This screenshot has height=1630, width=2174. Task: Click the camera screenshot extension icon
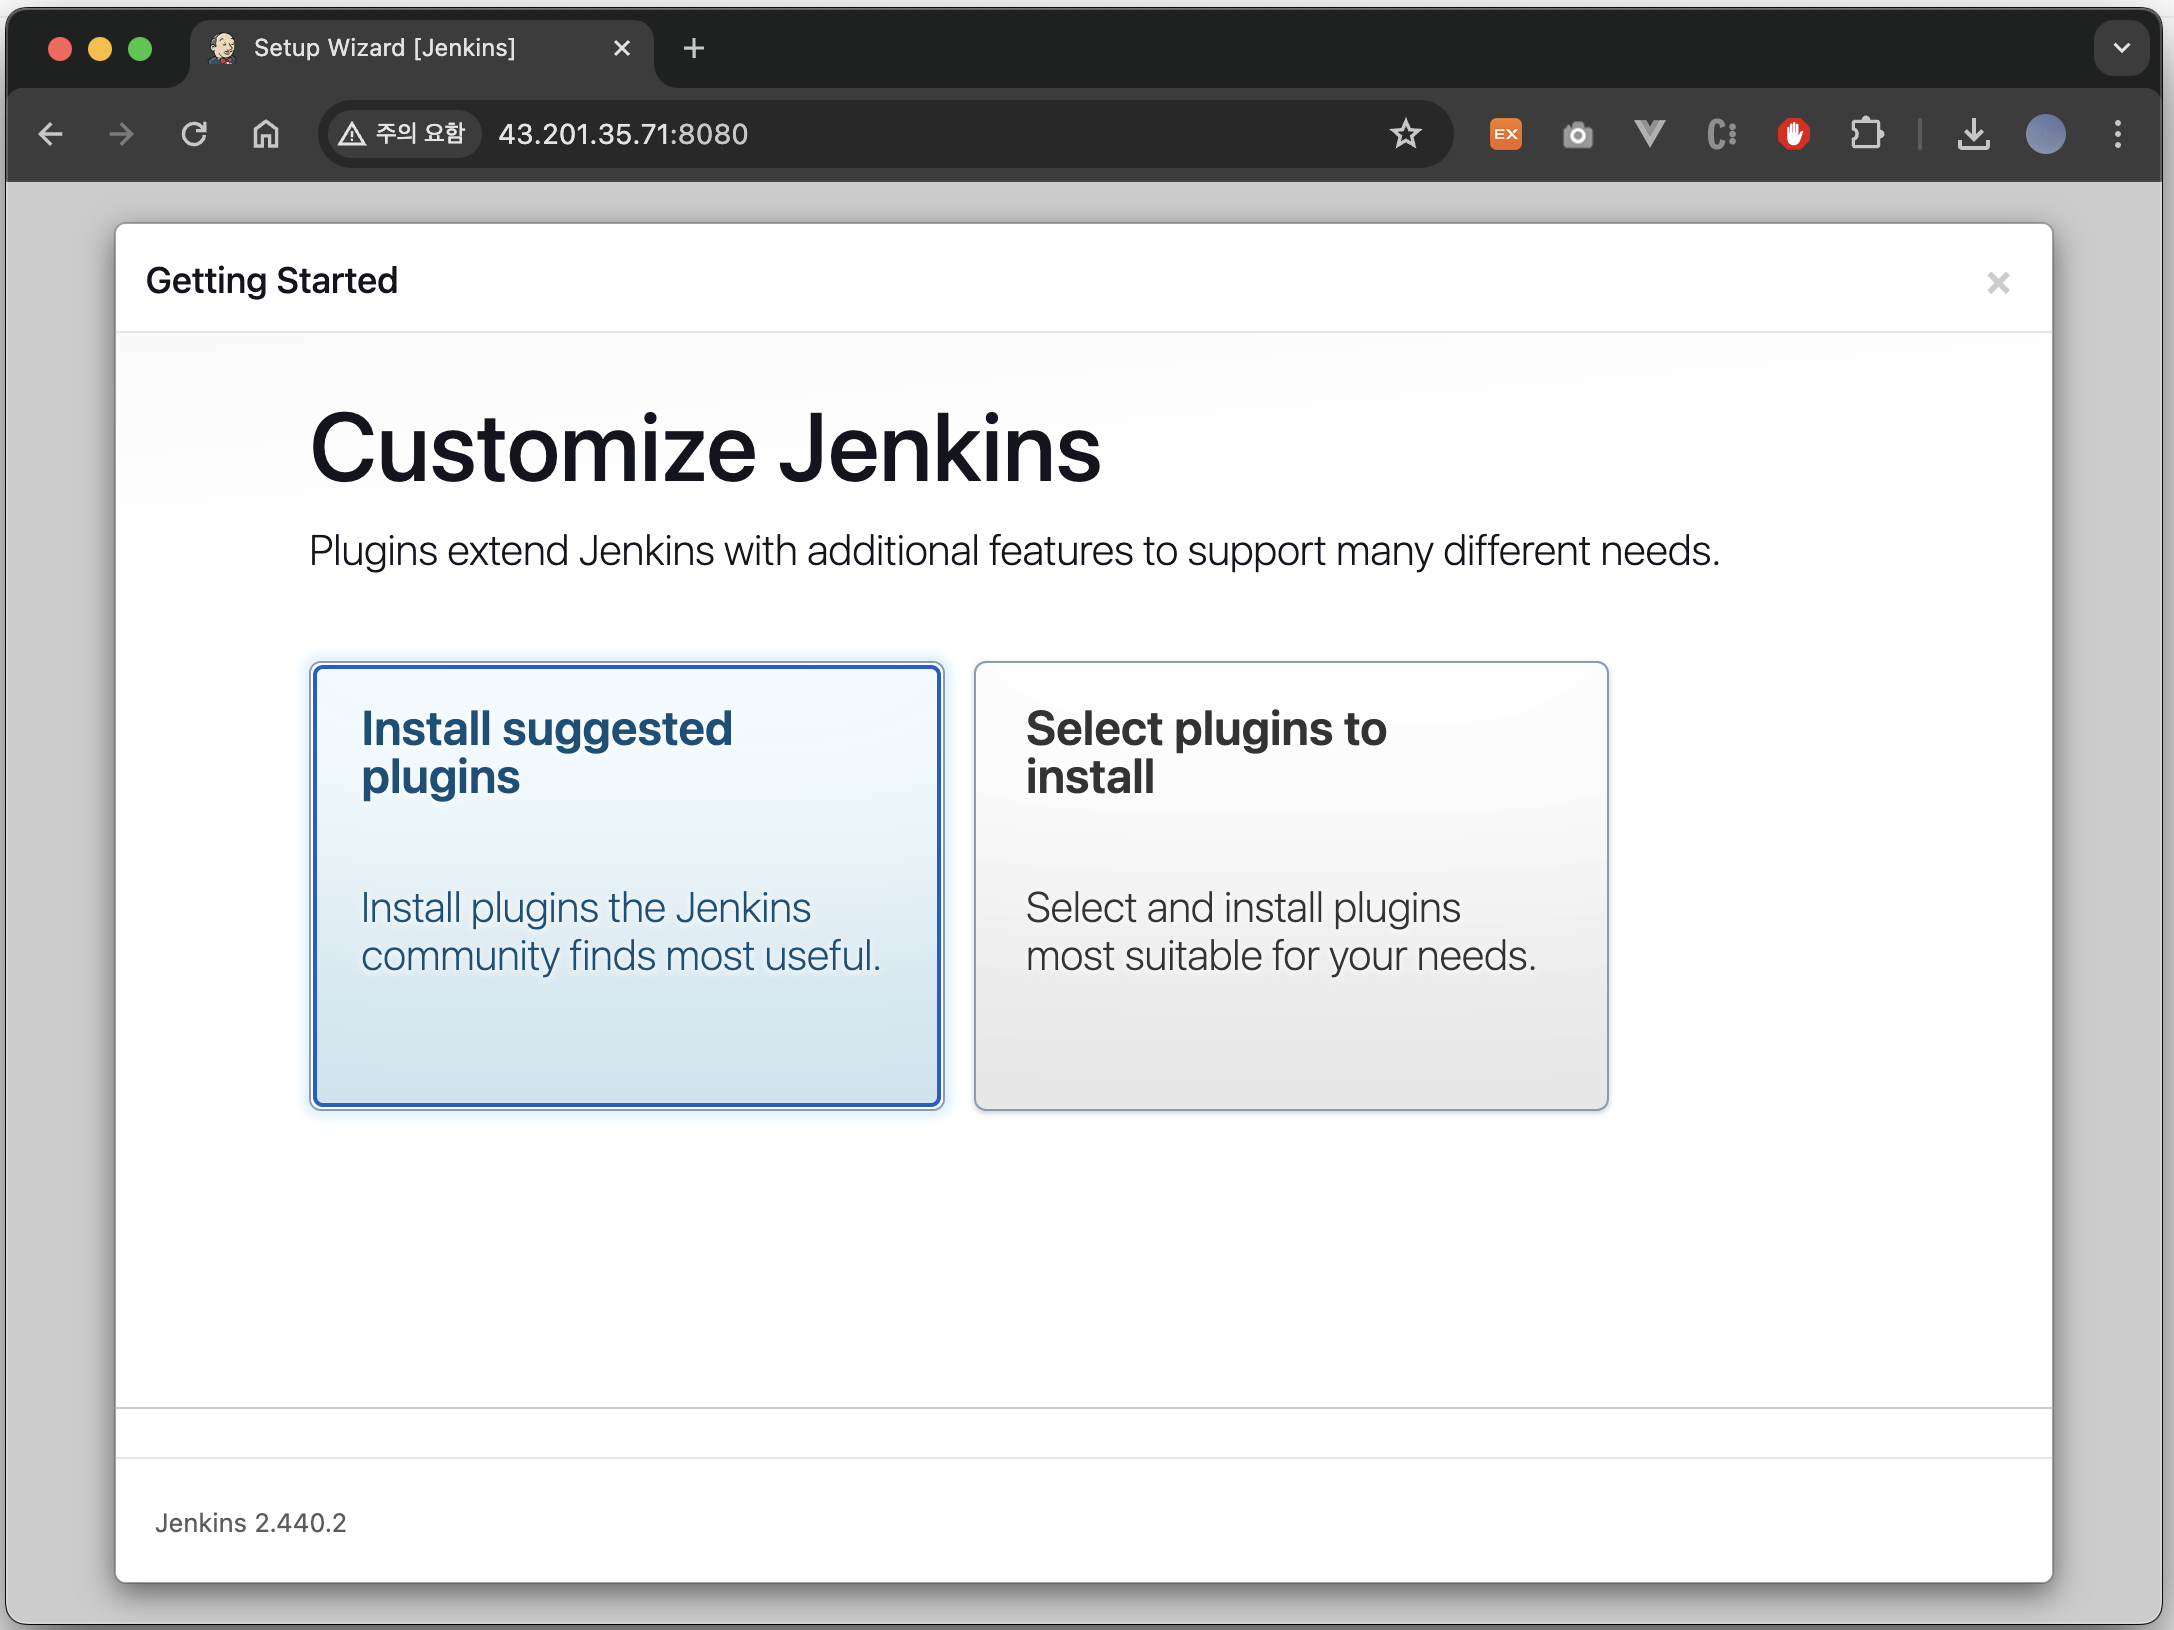(x=1577, y=134)
